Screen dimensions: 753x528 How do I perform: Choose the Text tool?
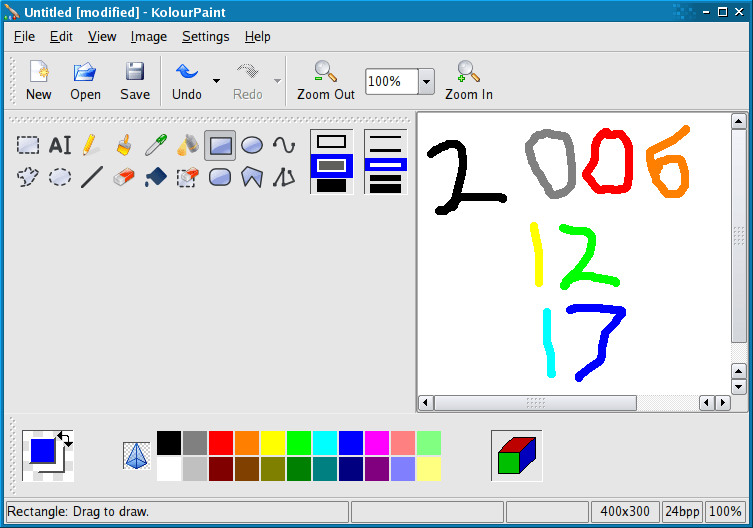click(x=60, y=145)
